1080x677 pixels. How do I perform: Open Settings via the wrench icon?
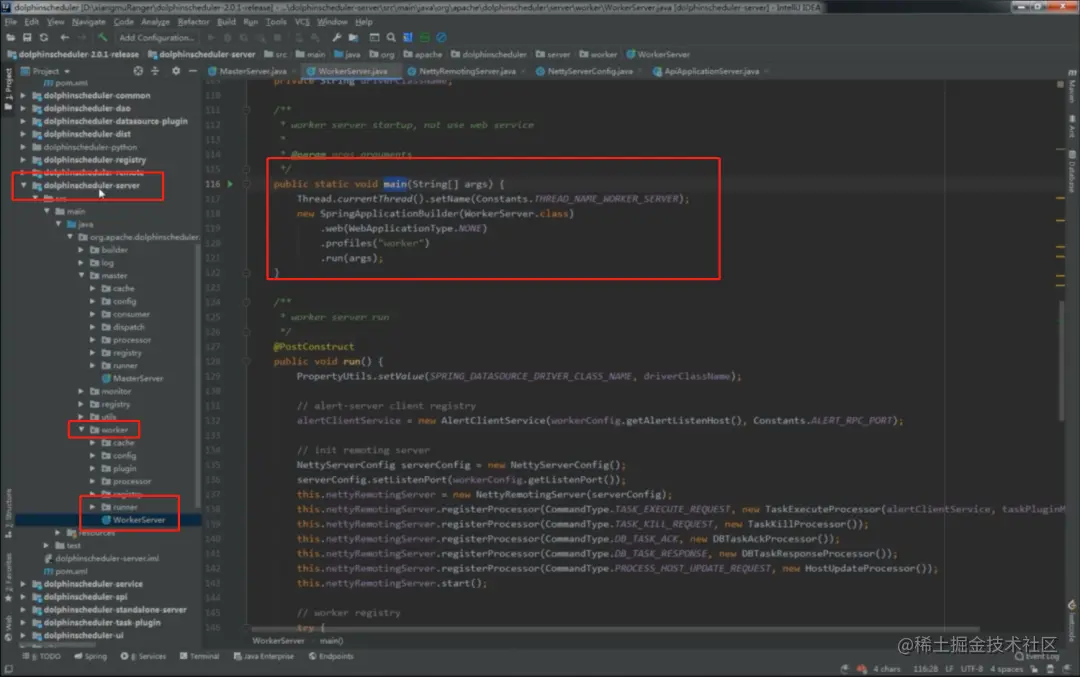(336, 37)
